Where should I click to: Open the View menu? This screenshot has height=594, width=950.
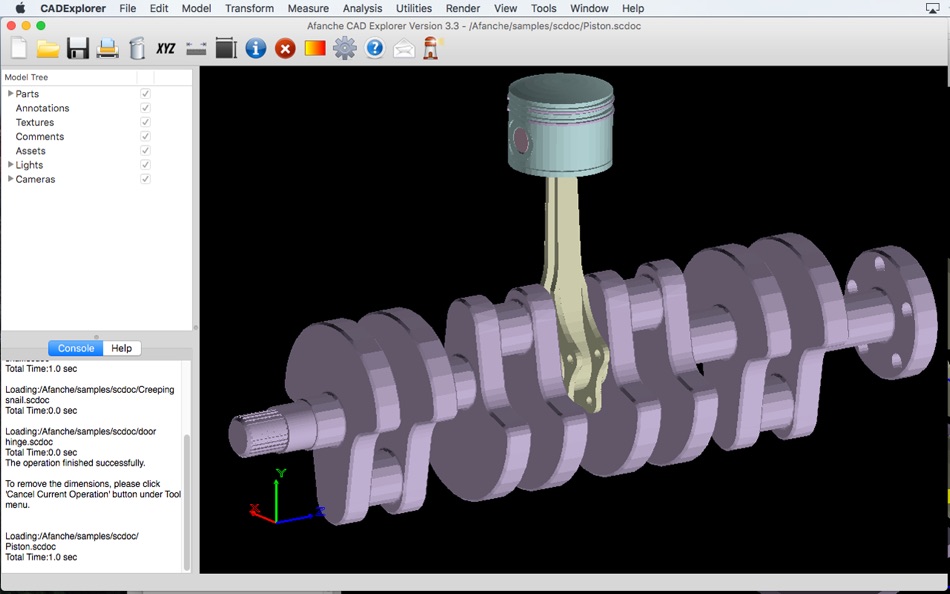pyautogui.click(x=505, y=8)
